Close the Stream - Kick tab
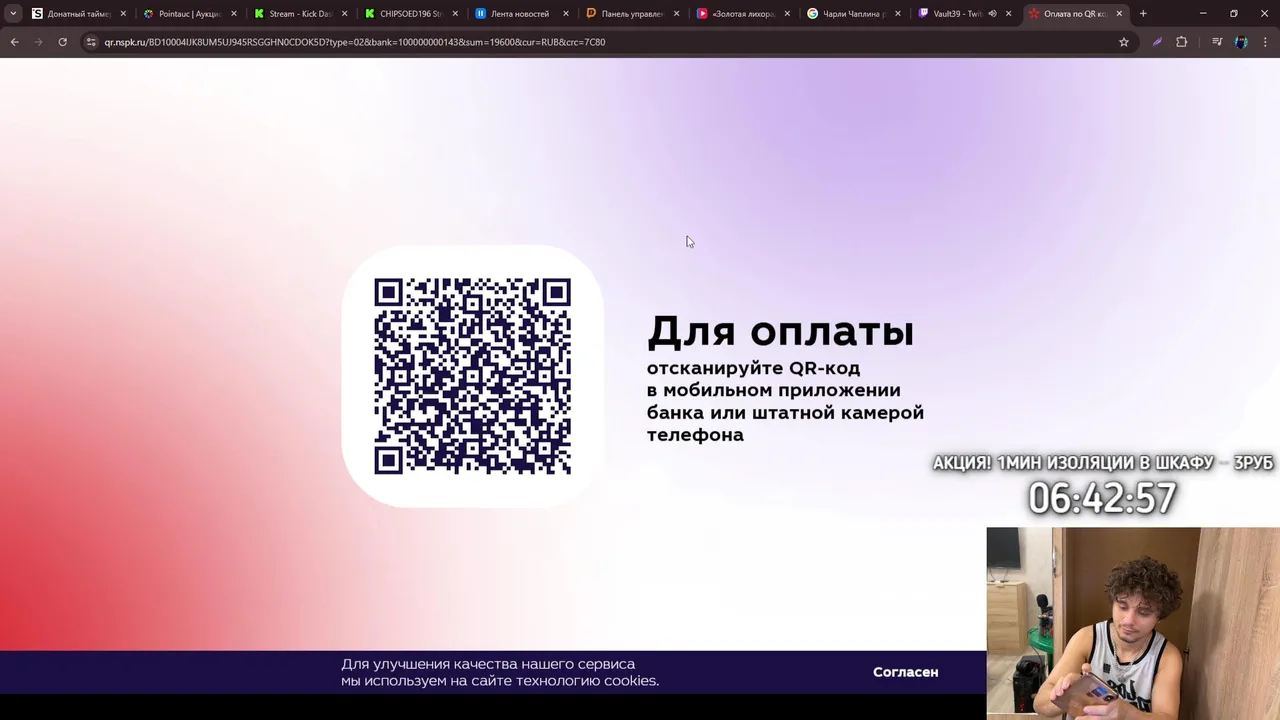 point(345,14)
